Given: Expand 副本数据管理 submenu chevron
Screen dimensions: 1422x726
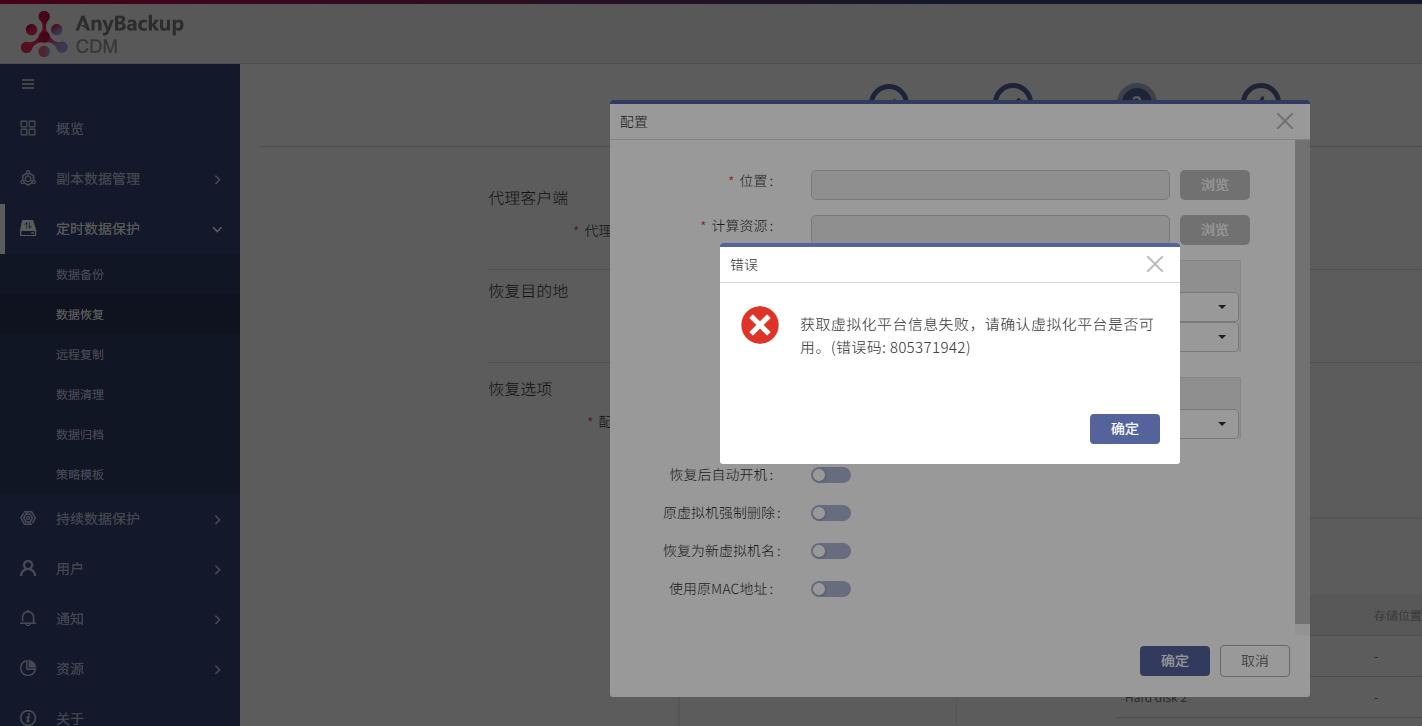Looking at the screenshot, I should click(x=217, y=179).
